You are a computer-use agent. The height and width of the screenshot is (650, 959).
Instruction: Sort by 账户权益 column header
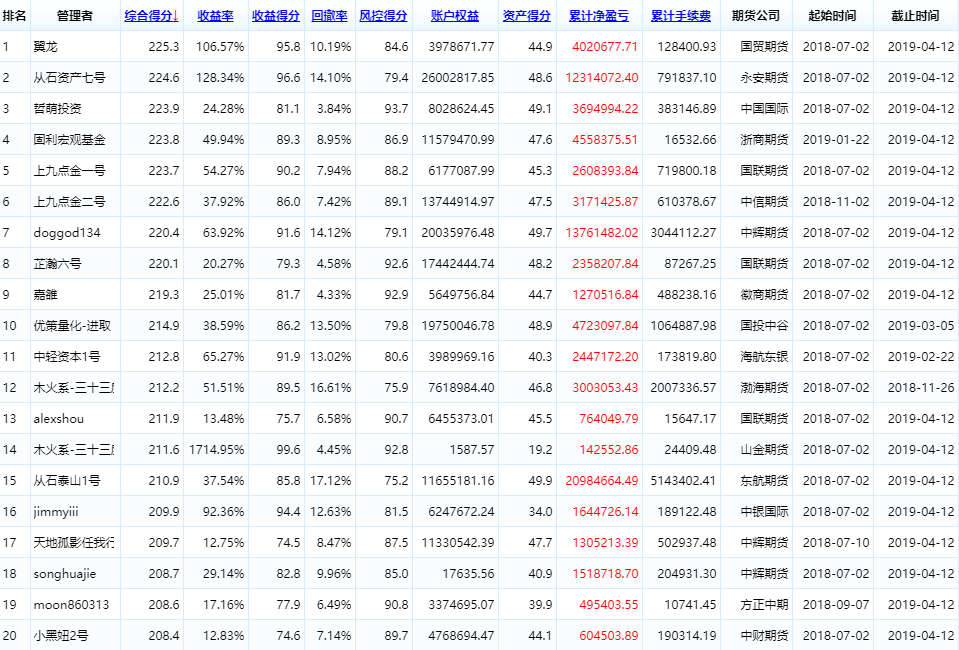click(455, 16)
